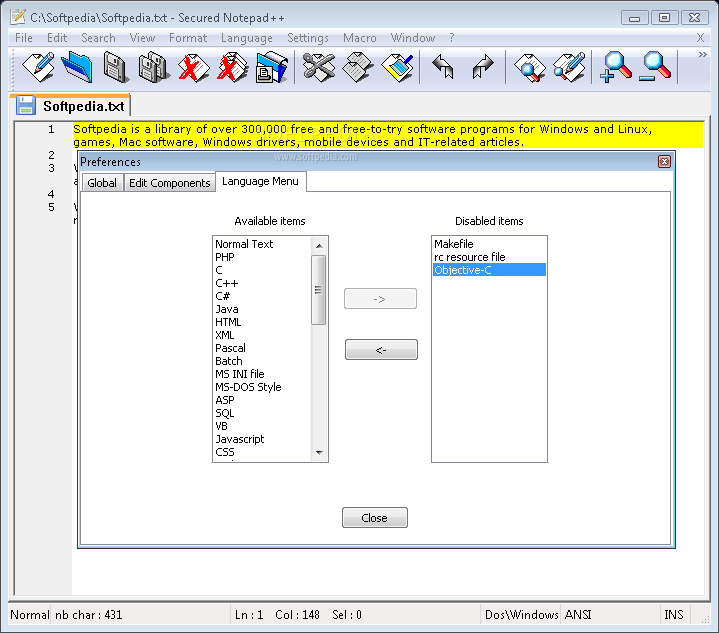Click the Print toolbar icon
Viewport: 719px width, 633px height.
(x=272, y=67)
